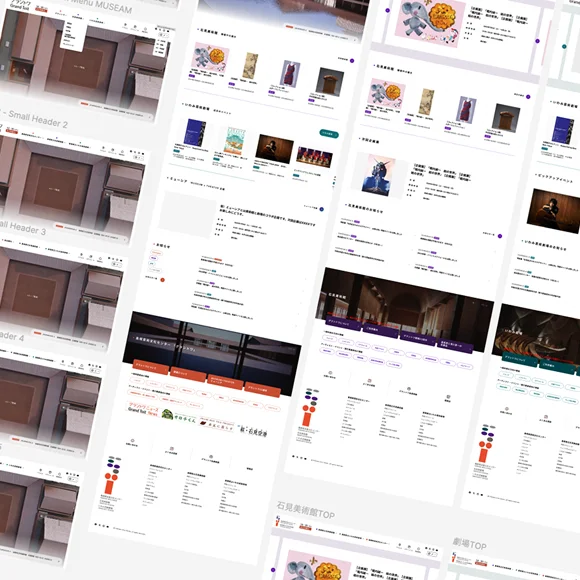The width and height of the screenshot is (580, 580).
Task: Open the stage portrait image at the right edge
Action: 554,210
